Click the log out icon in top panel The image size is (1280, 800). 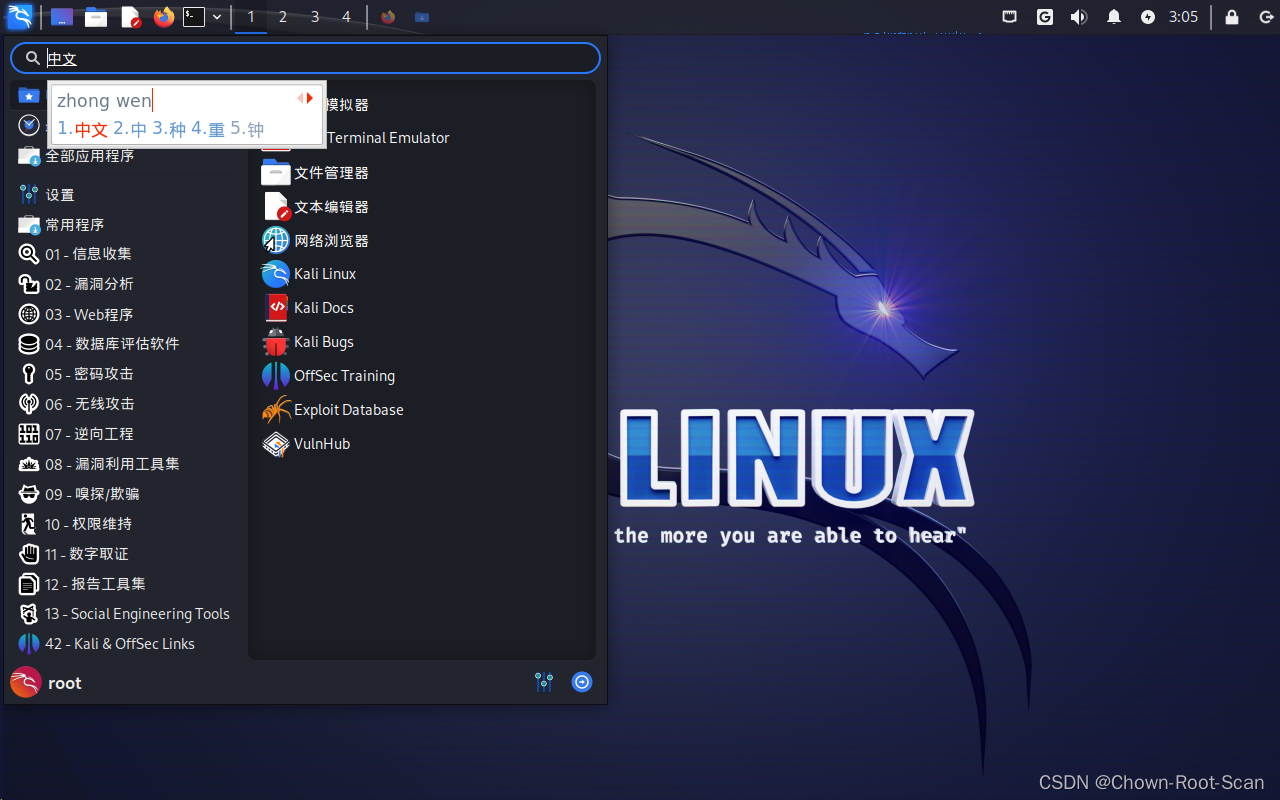tap(1266, 17)
